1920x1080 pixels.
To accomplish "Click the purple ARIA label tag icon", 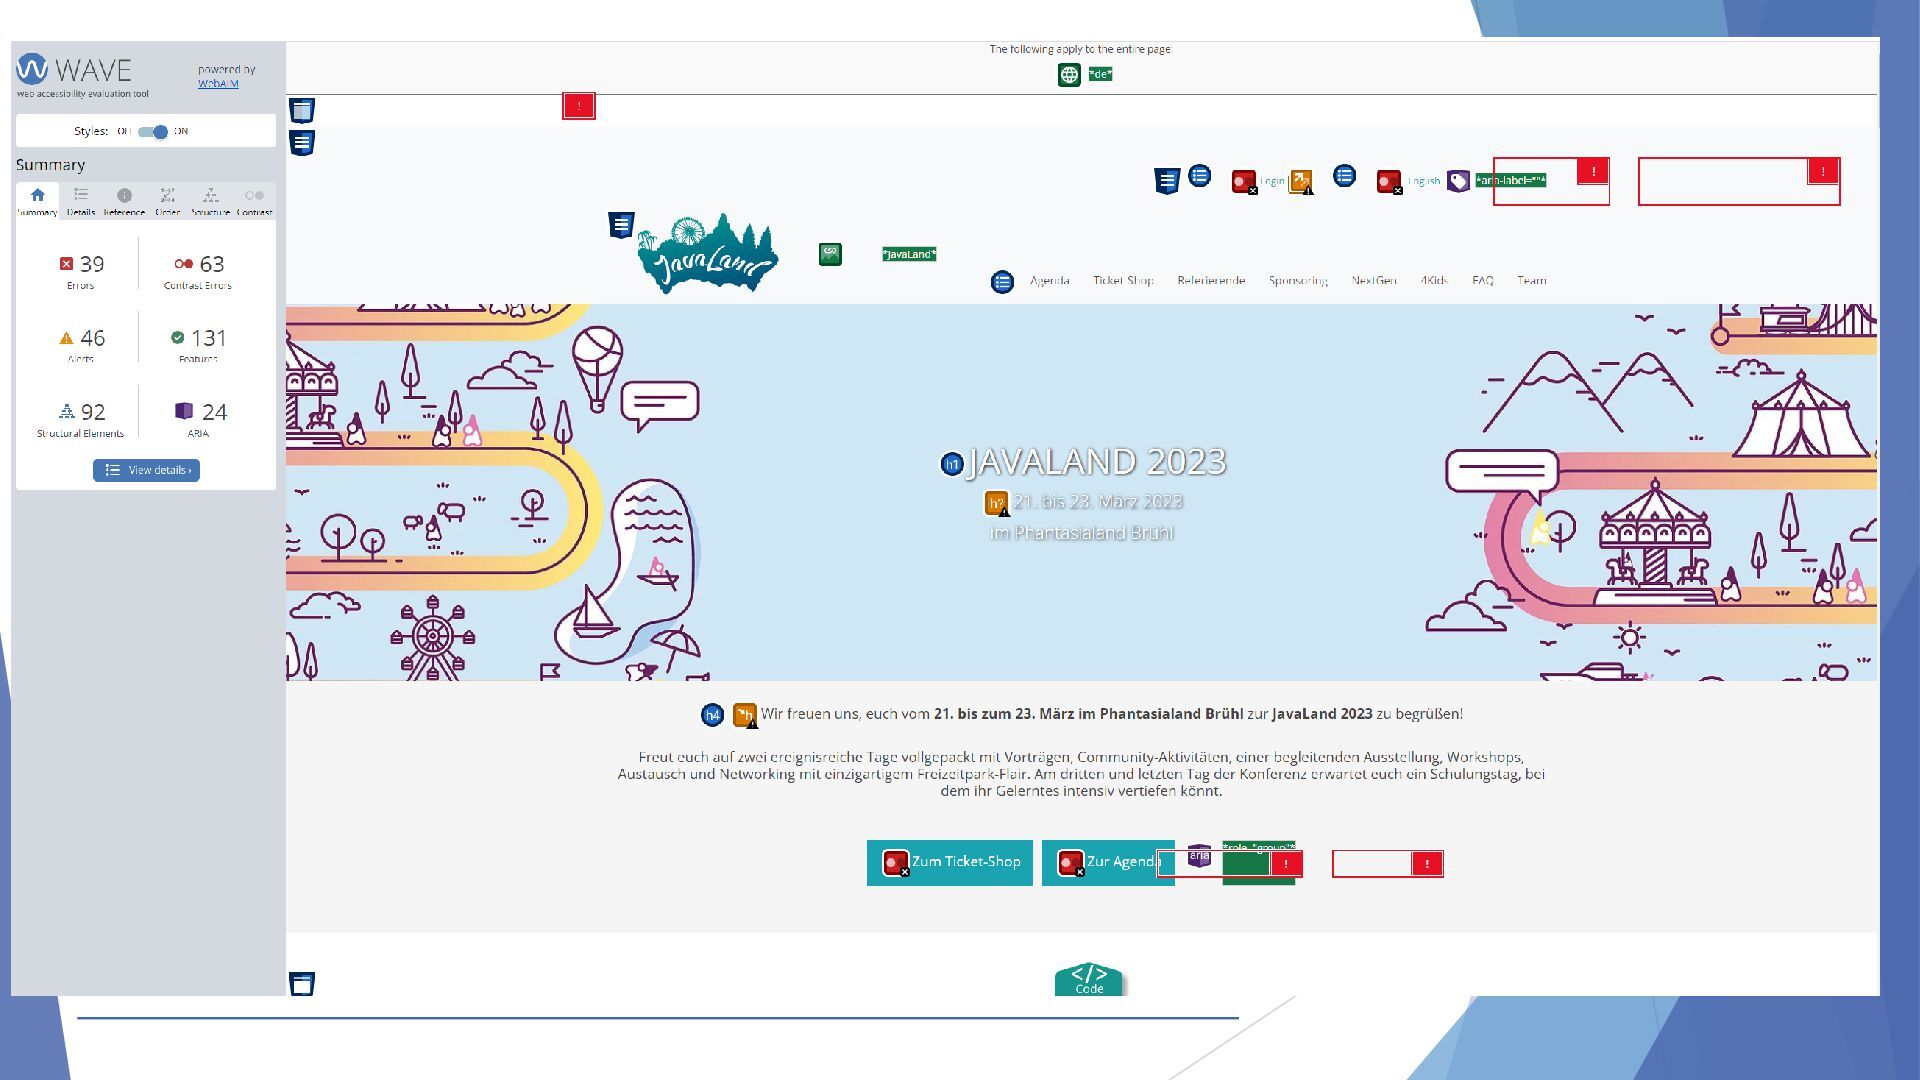I will (x=1458, y=181).
